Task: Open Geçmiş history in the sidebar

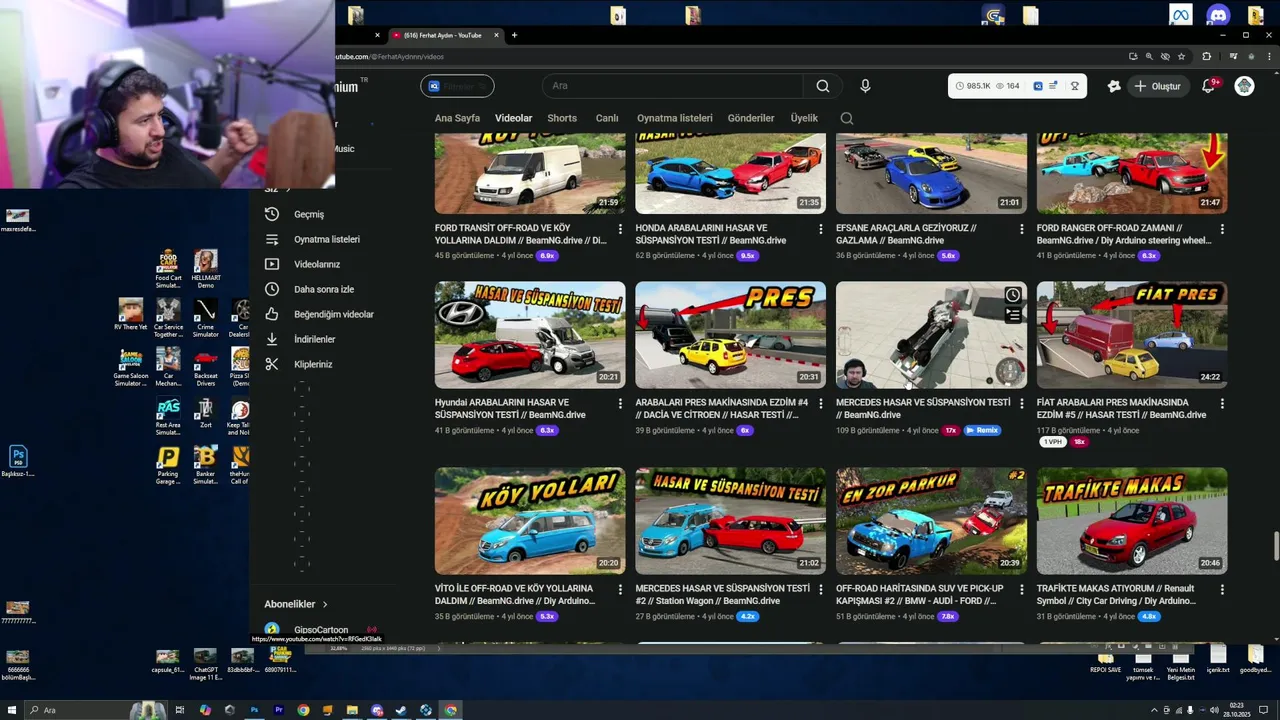Action: click(x=308, y=214)
